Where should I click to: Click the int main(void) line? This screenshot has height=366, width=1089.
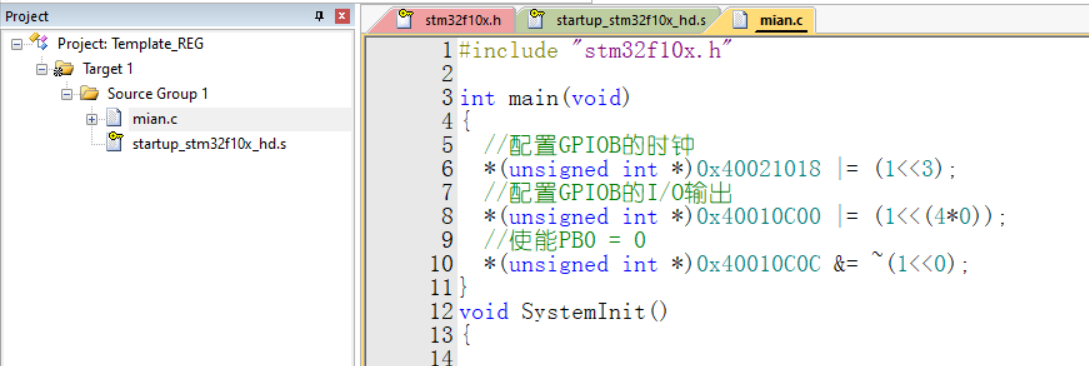tap(544, 98)
